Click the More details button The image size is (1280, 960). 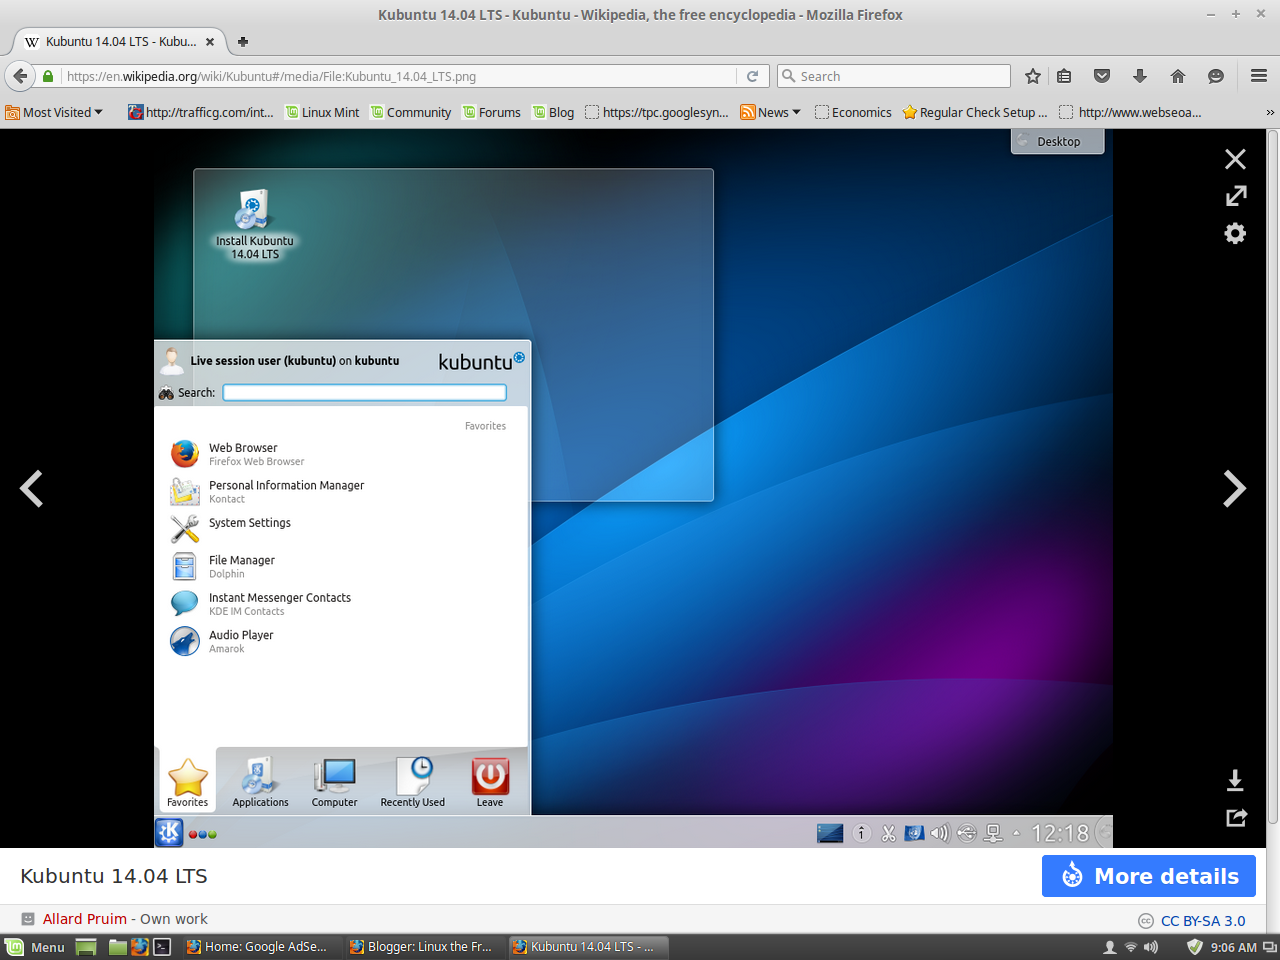pyautogui.click(x=1149, y=876)
